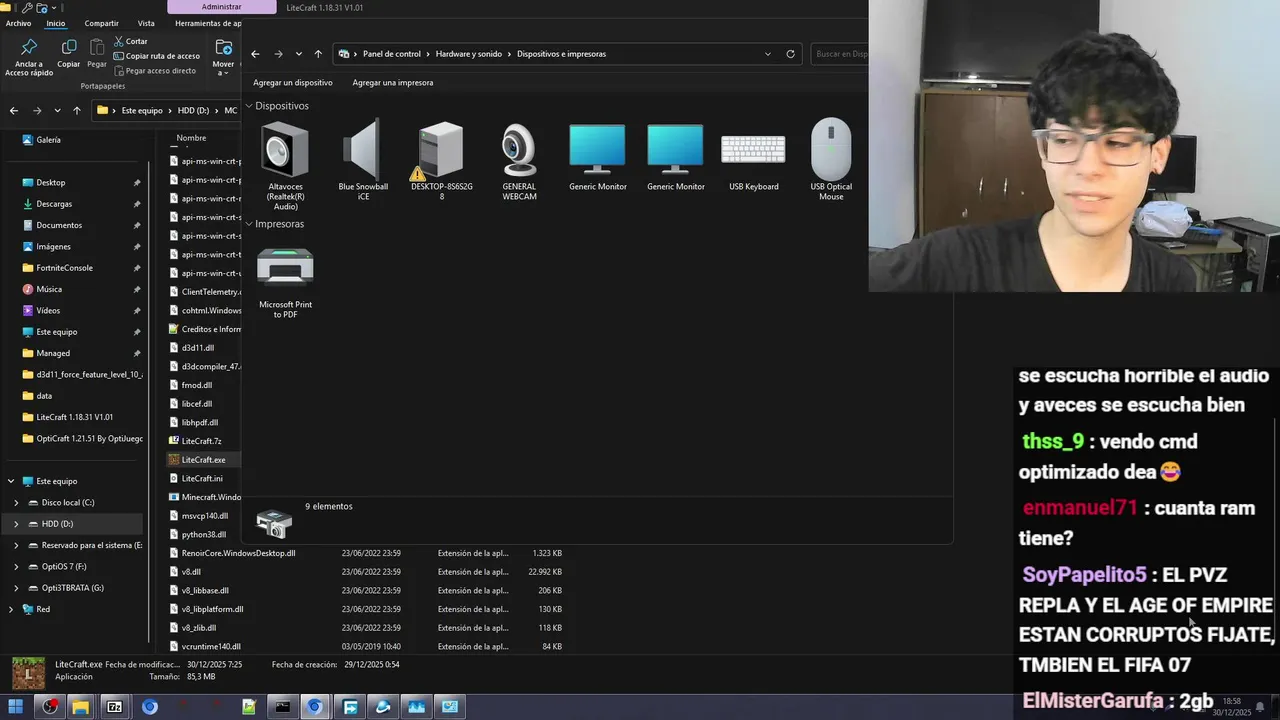
Task: Expand OptiOS 7 (F:) drive node
Action: pos(15,566)
